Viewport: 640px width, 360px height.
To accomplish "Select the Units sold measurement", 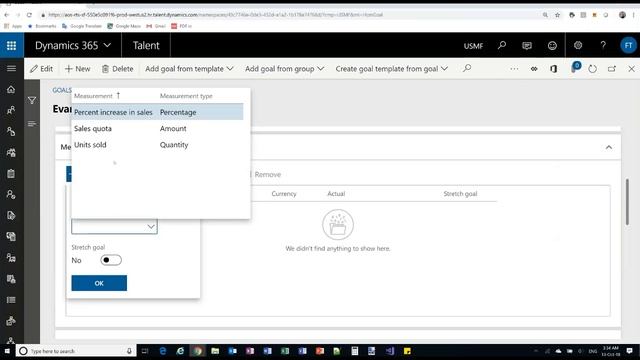I will point(90,145).
